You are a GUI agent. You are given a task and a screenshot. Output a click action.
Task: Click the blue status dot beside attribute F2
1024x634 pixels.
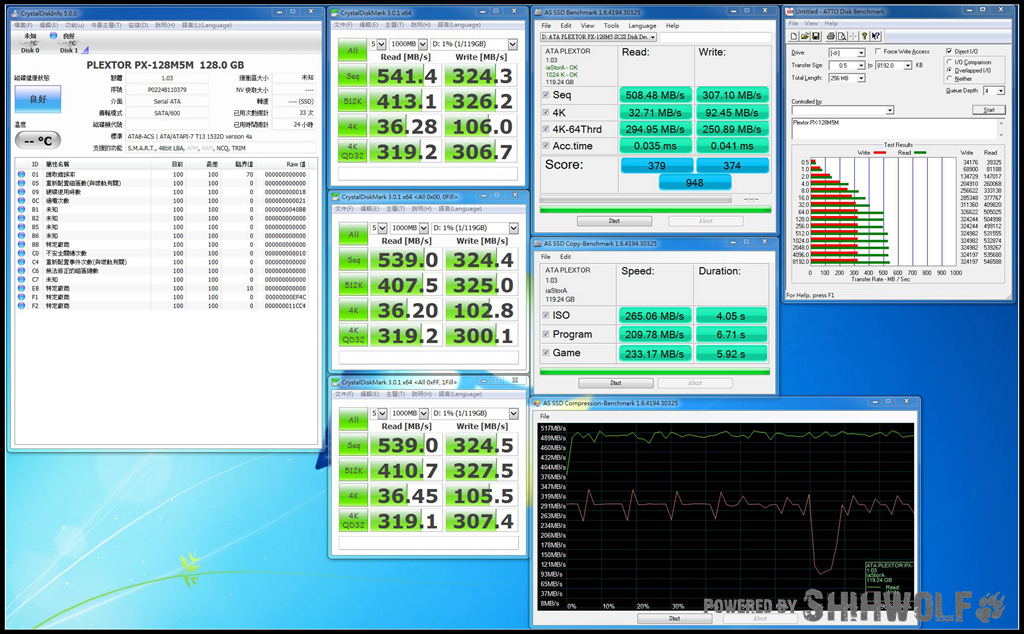click(x=21, y=306)
